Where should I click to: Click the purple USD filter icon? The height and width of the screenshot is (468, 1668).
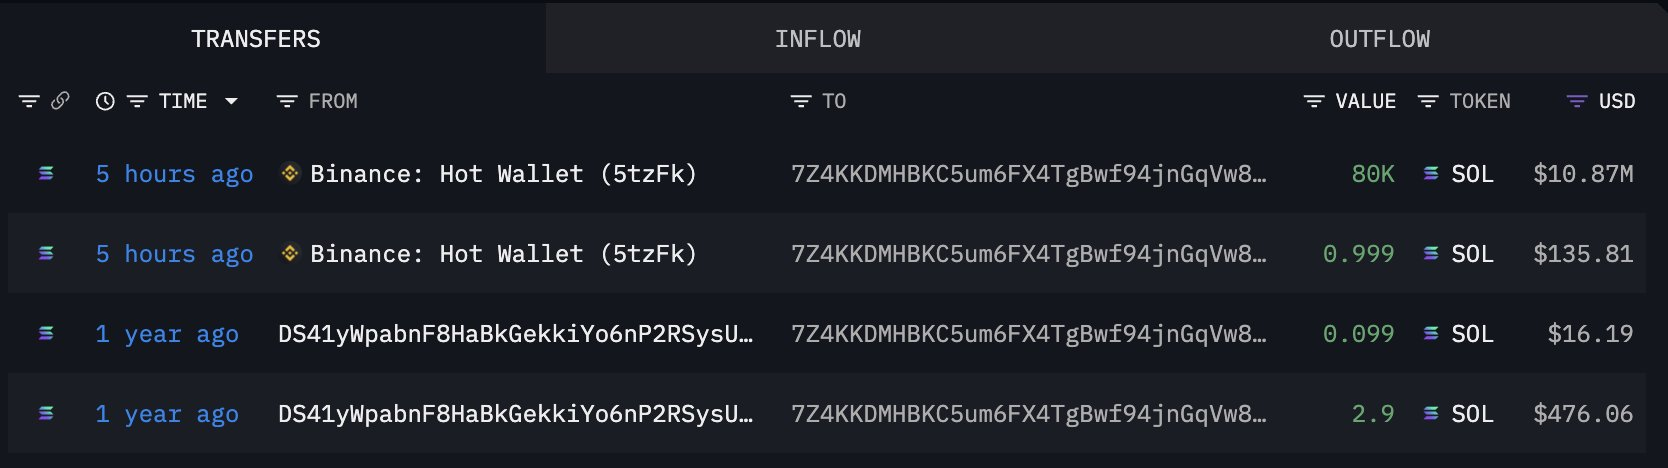pyautogui.click(x=1577, y=101)
